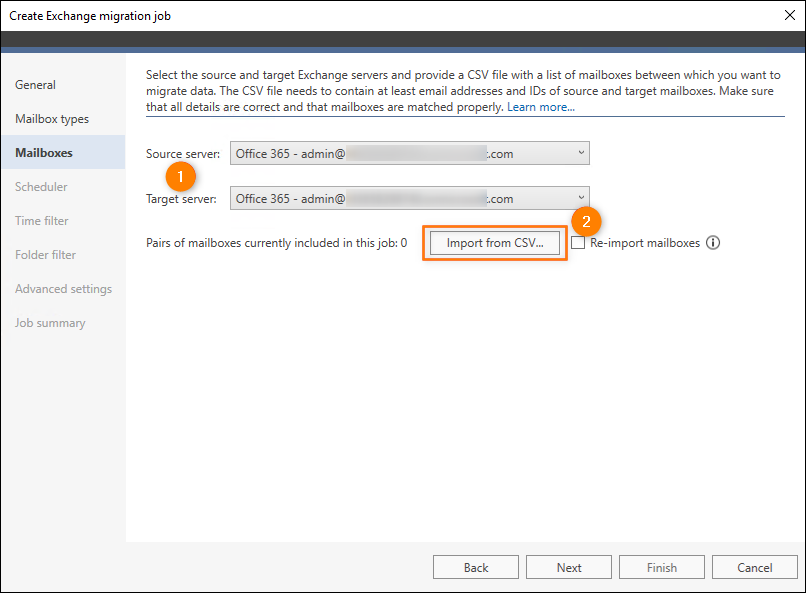
Task: Select the Mailboxes step in sidebar
Action: click(63, 153)
